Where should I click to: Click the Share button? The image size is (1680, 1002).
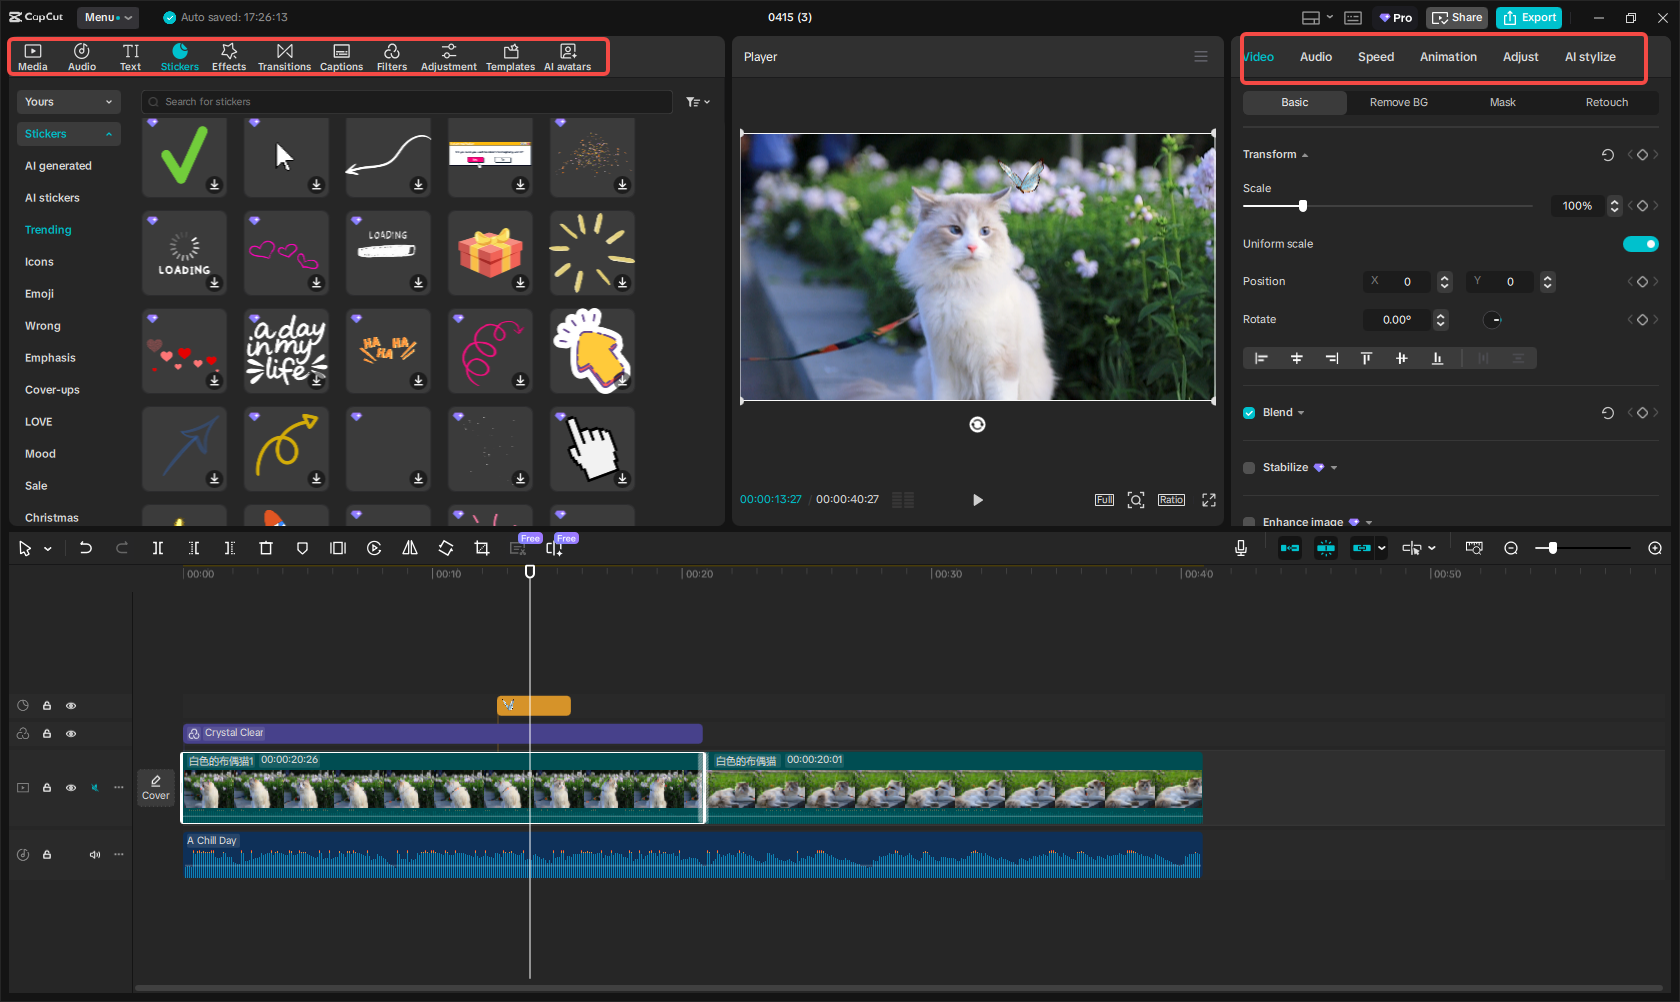tap(1457, 17)
